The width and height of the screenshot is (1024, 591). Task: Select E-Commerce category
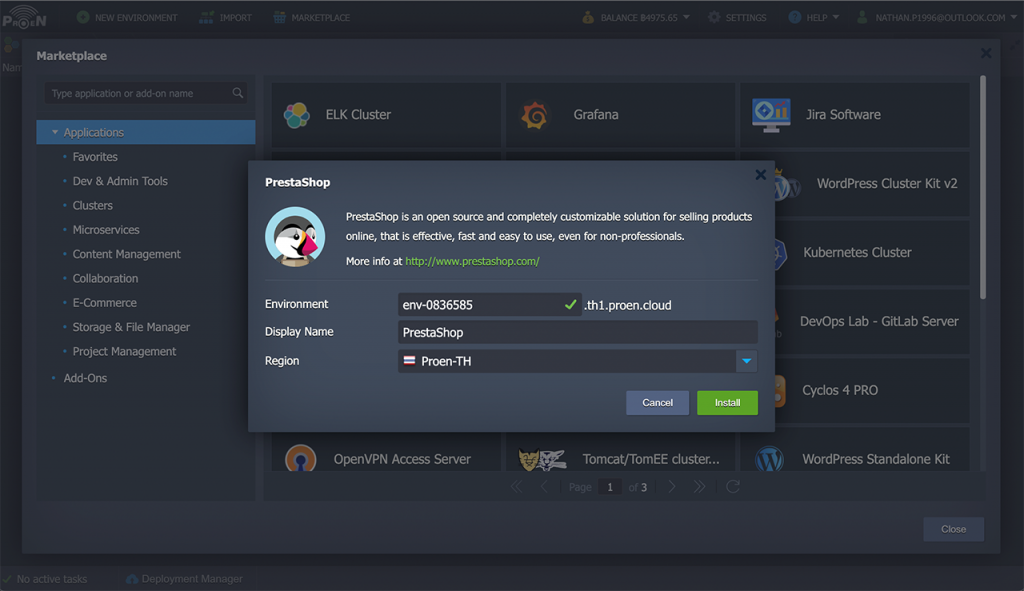pyautogui.click(x=104, y=302)
